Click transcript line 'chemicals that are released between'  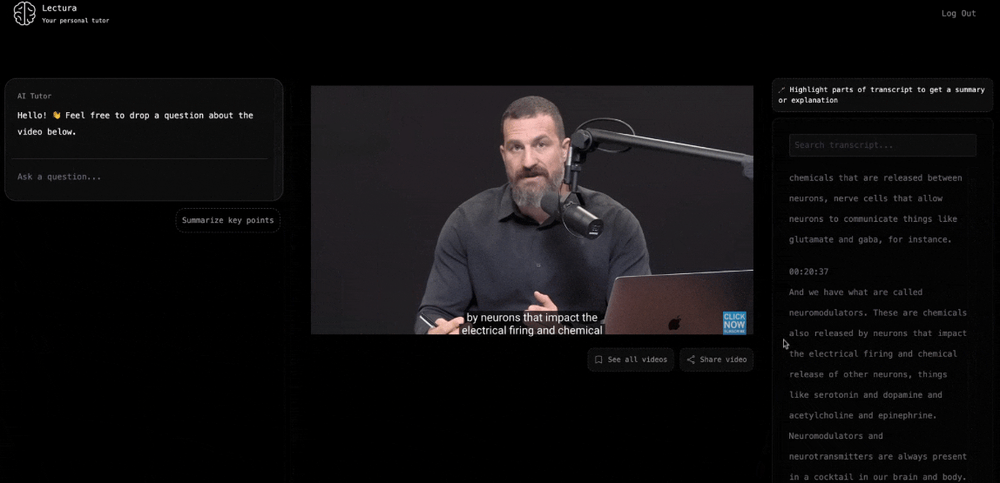pos(876,178)
